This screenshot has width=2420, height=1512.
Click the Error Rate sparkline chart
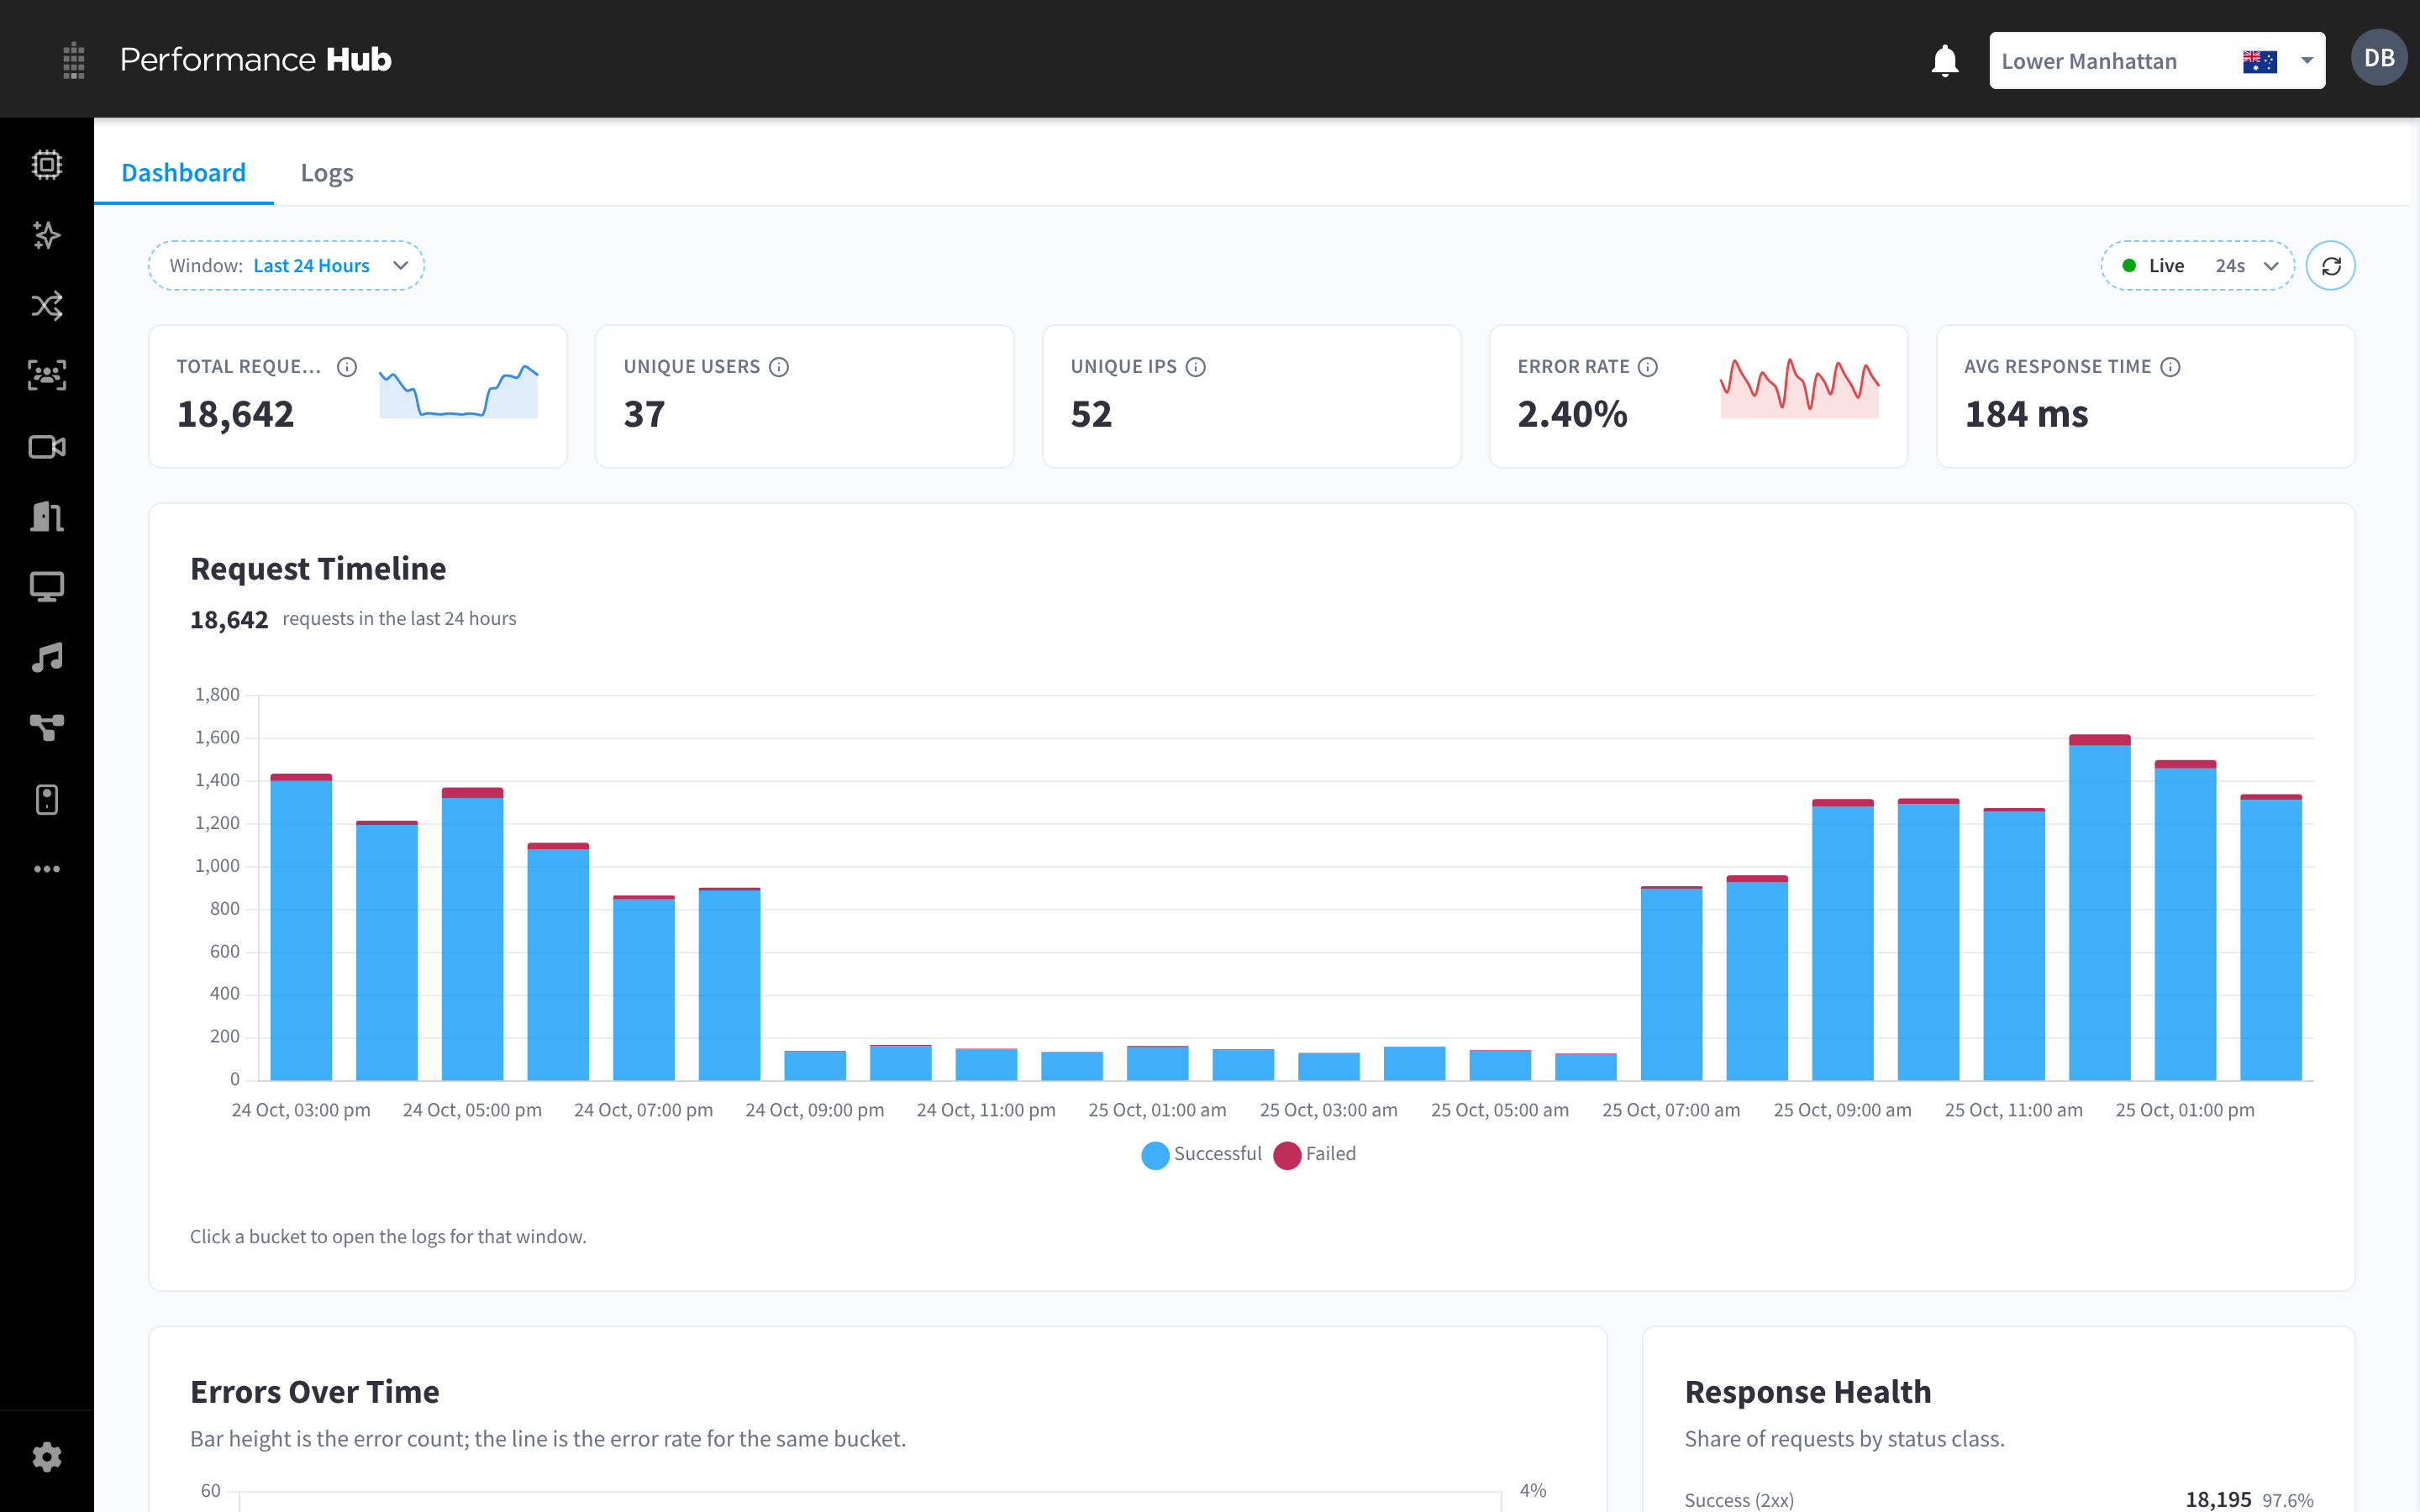[x=1799, y=388]
